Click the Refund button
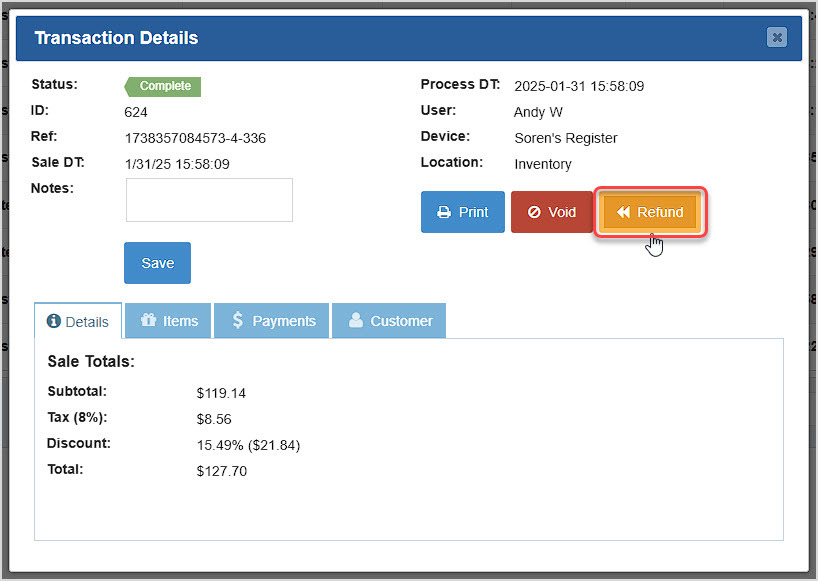The image size is (818, 581). [x=650, y=212]
